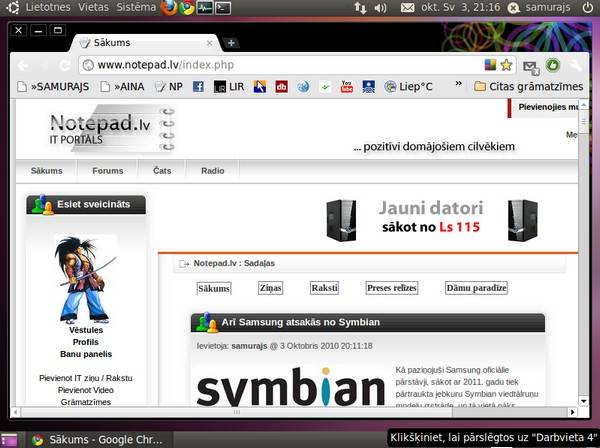Open the article title Arī Samsung atsakās no Symbian
Viewport: 600px width, 448px height.
pyautogui.click(x=301, y=322)
